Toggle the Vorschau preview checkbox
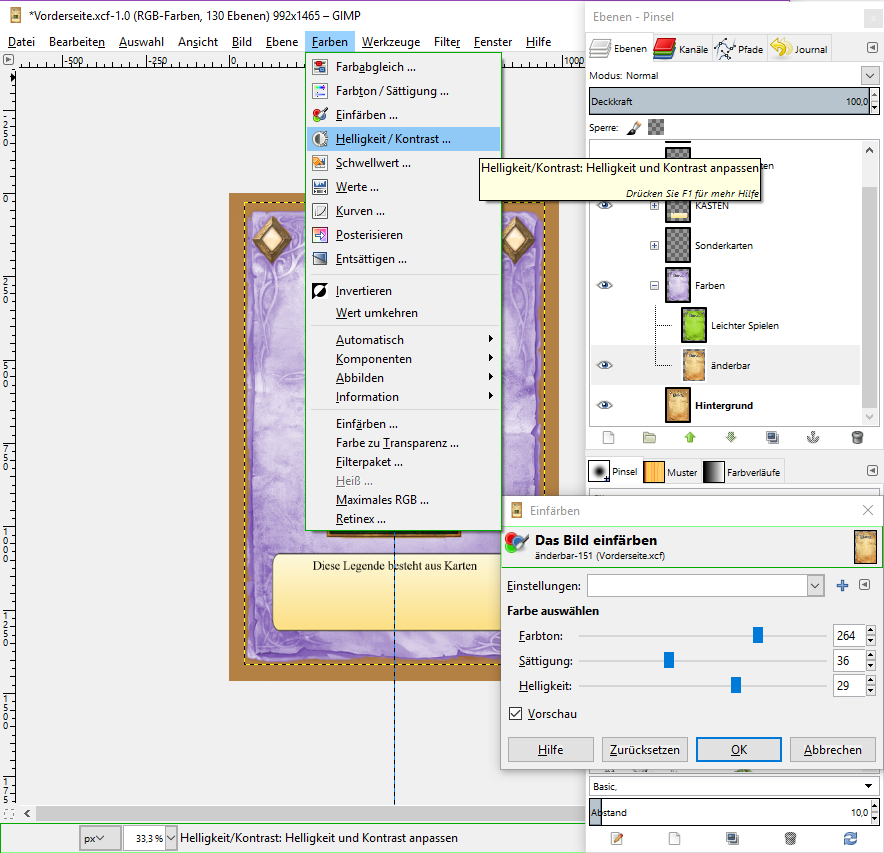 pyautogui.click(x=516, y=714)
